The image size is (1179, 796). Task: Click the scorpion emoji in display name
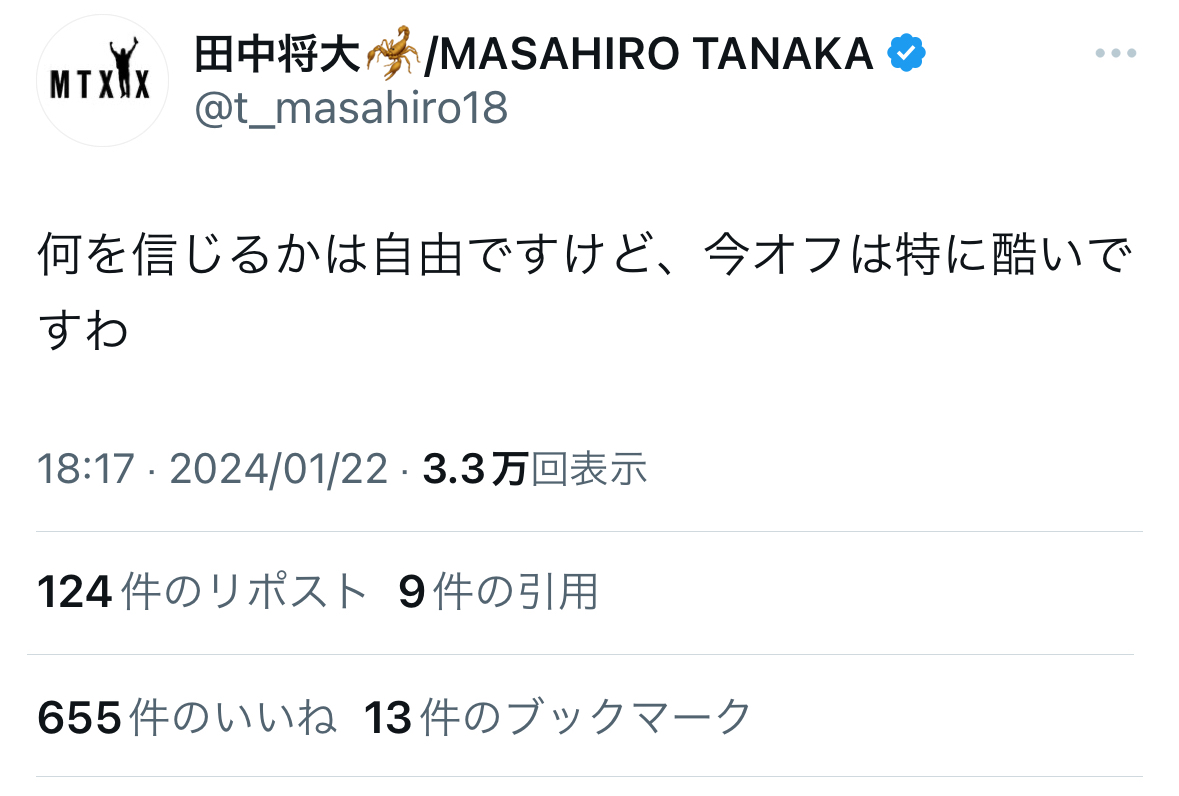click(x=392, y=53)
